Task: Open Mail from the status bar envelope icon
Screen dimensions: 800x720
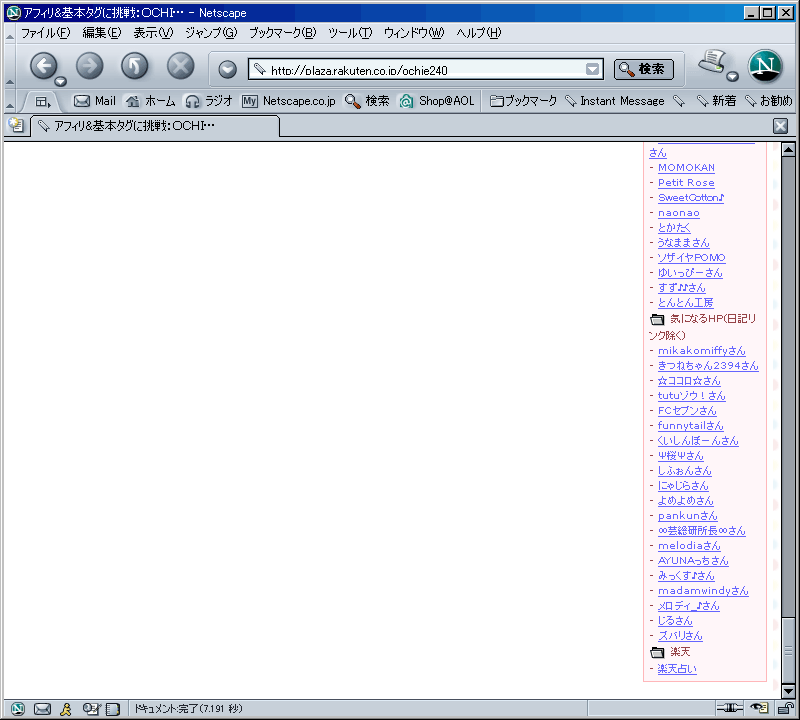Action: click(x=42, y=709)
